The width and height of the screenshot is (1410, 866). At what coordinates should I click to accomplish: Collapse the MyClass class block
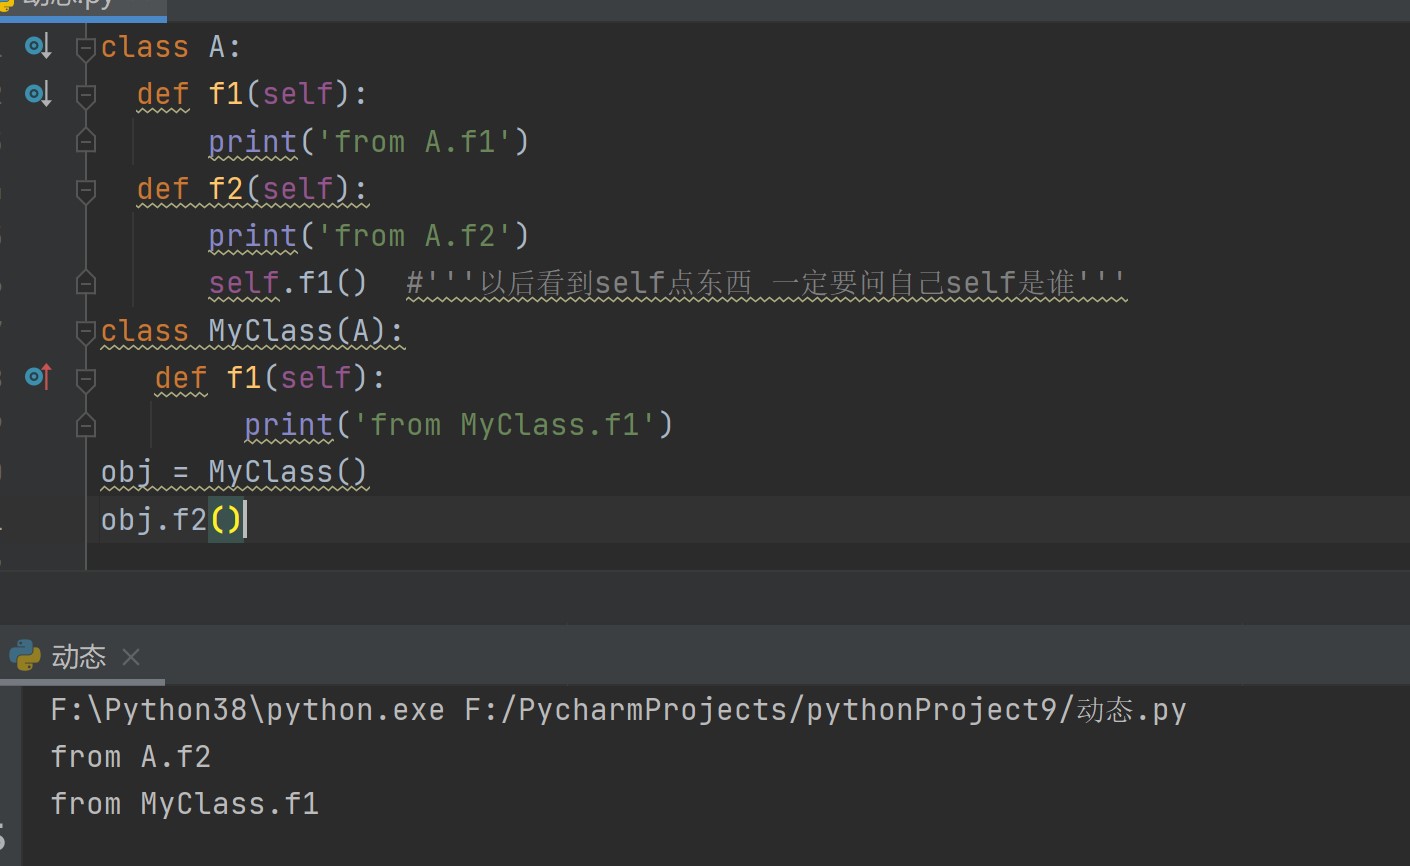[86, 331]
